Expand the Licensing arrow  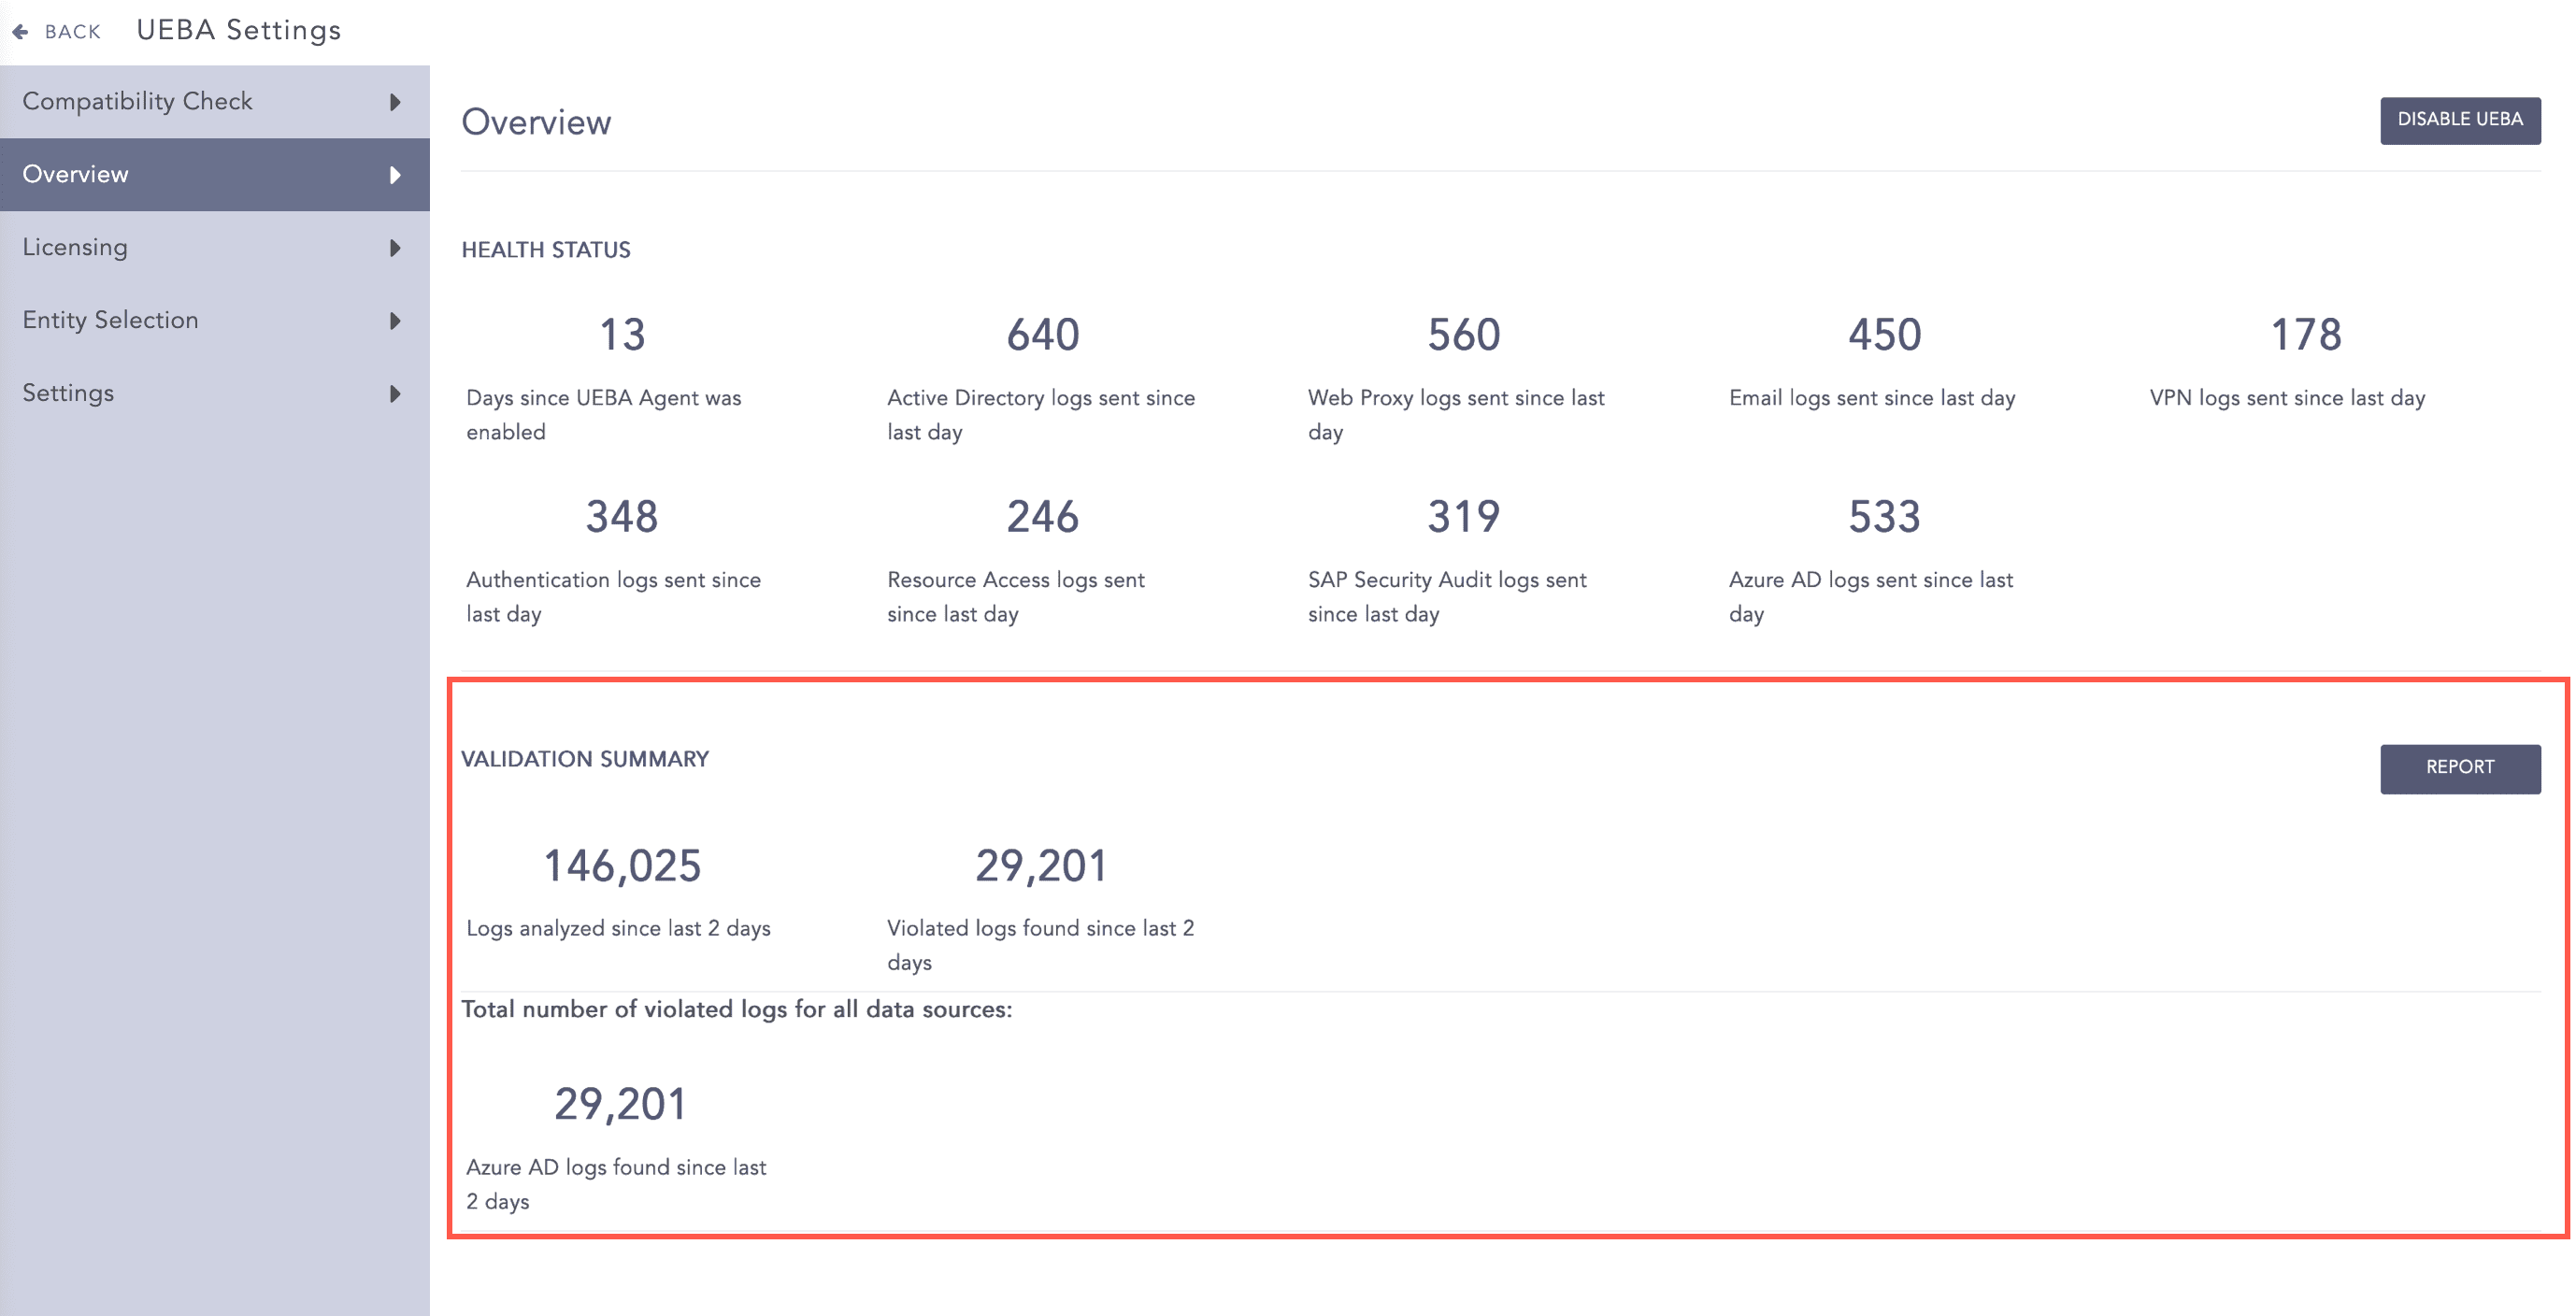395,248
